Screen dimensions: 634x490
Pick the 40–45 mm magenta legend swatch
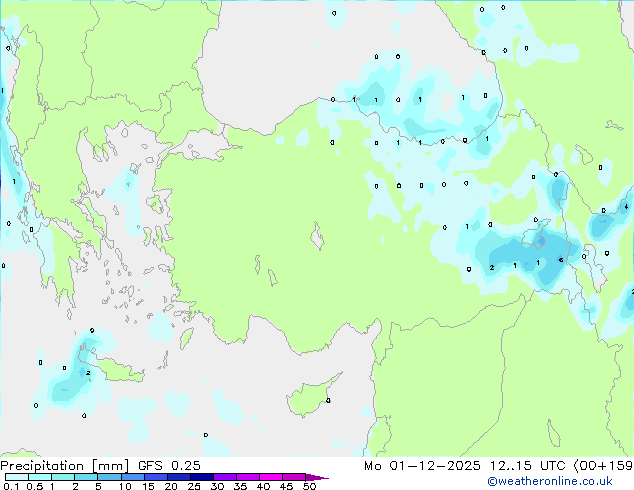[271, 477]
